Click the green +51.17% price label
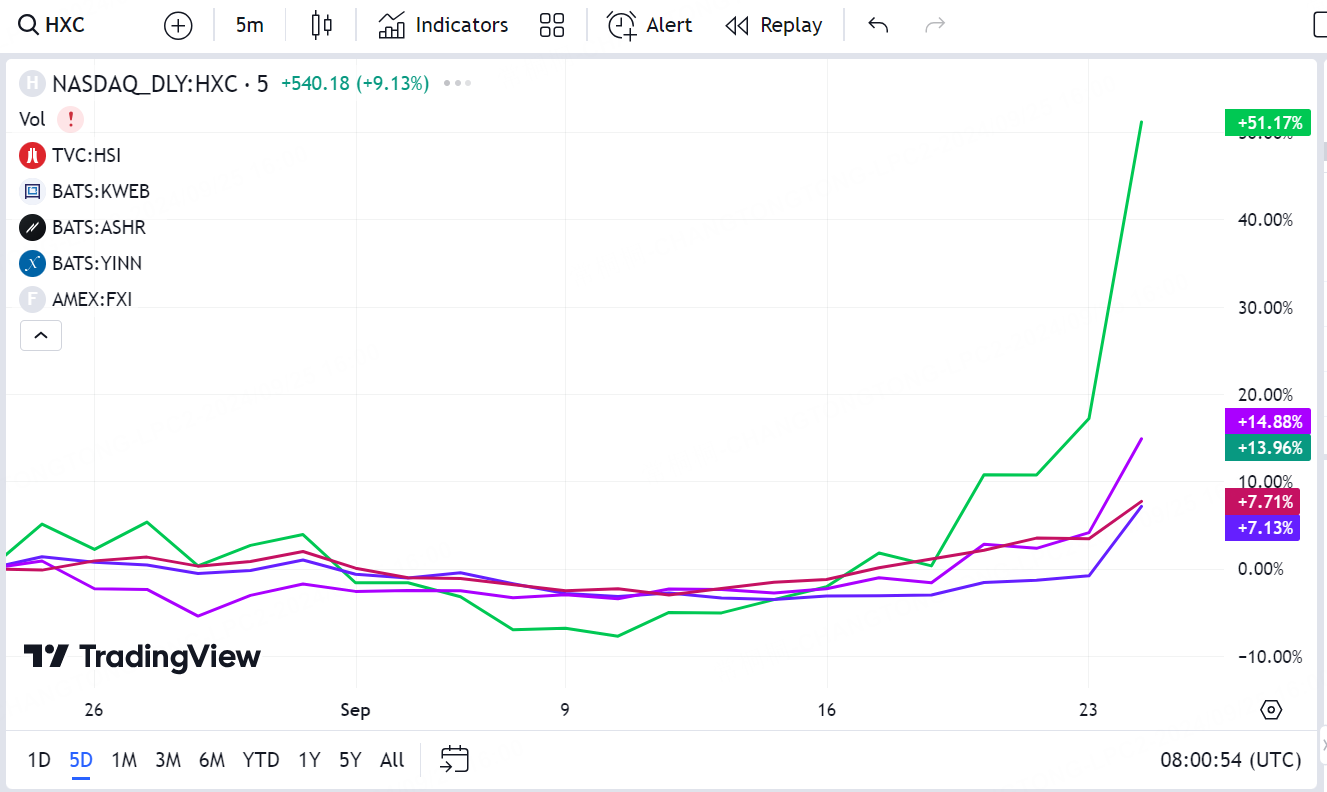The image size is (1327, 792). pos(1267,123)
